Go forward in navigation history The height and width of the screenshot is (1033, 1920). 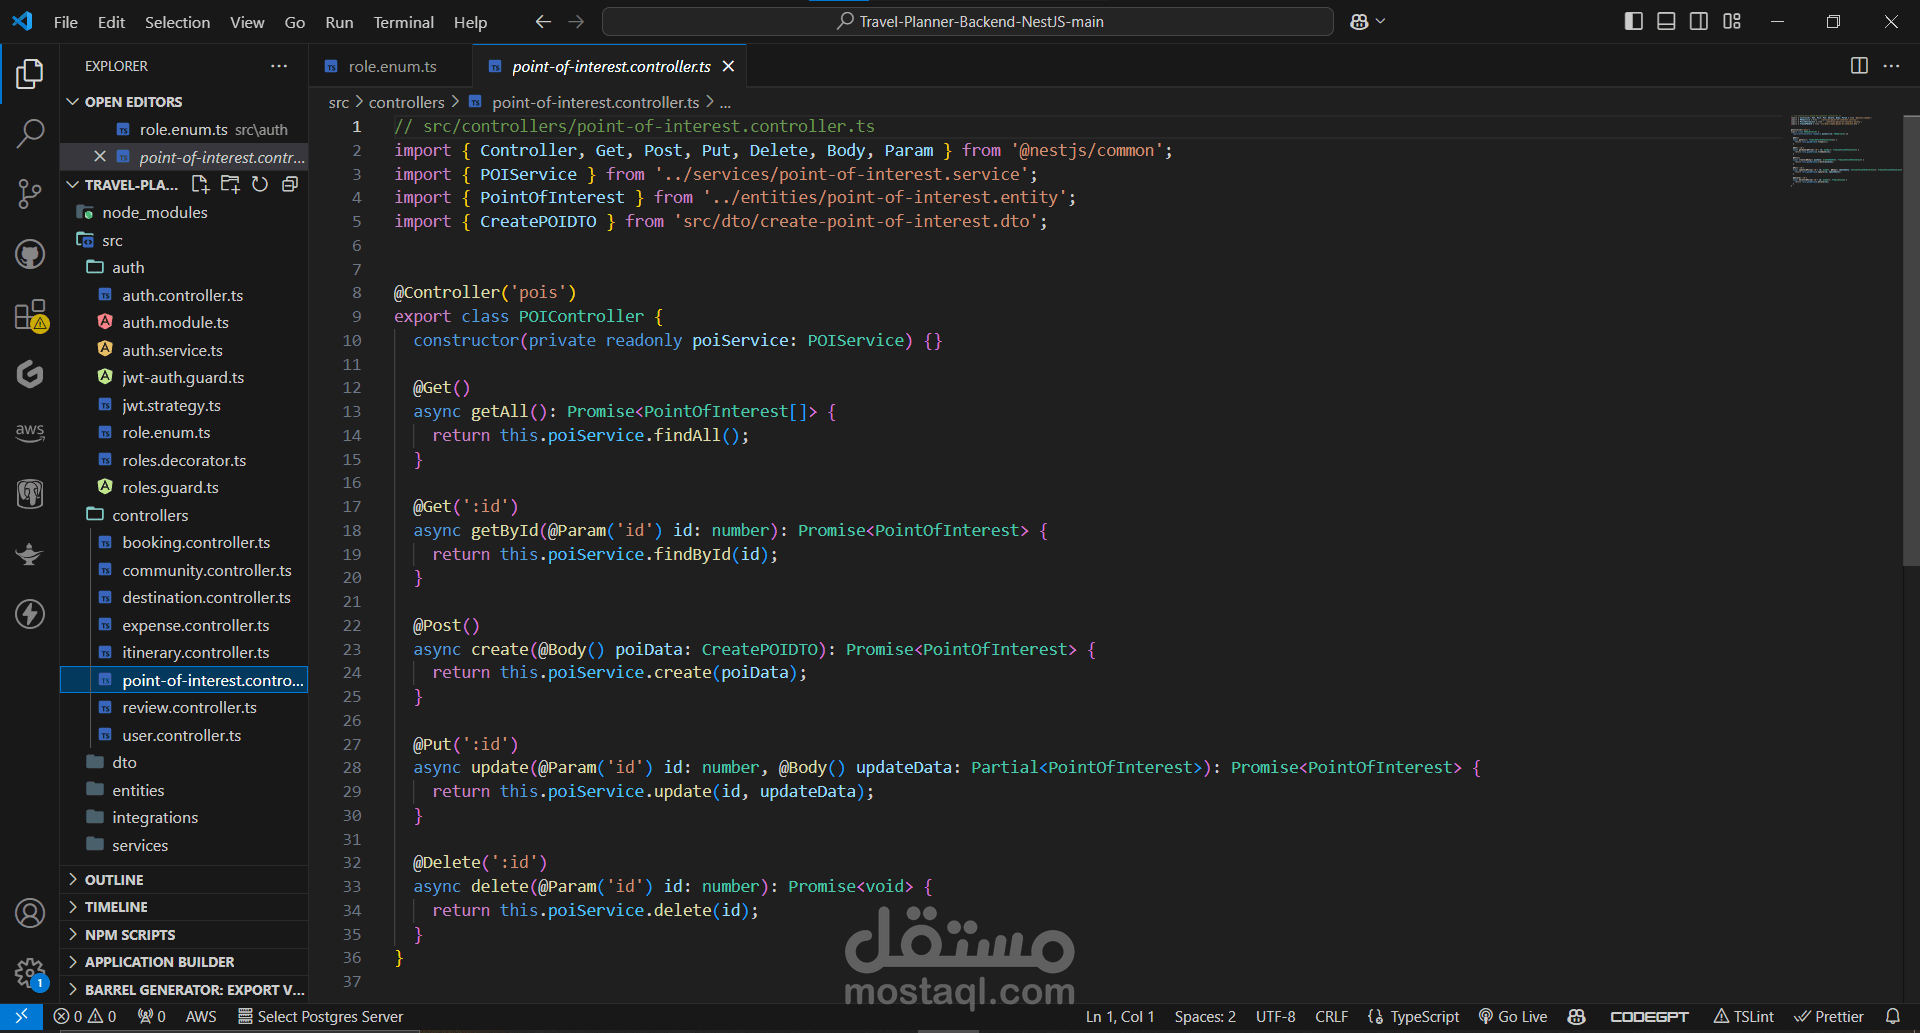point(576,21)
